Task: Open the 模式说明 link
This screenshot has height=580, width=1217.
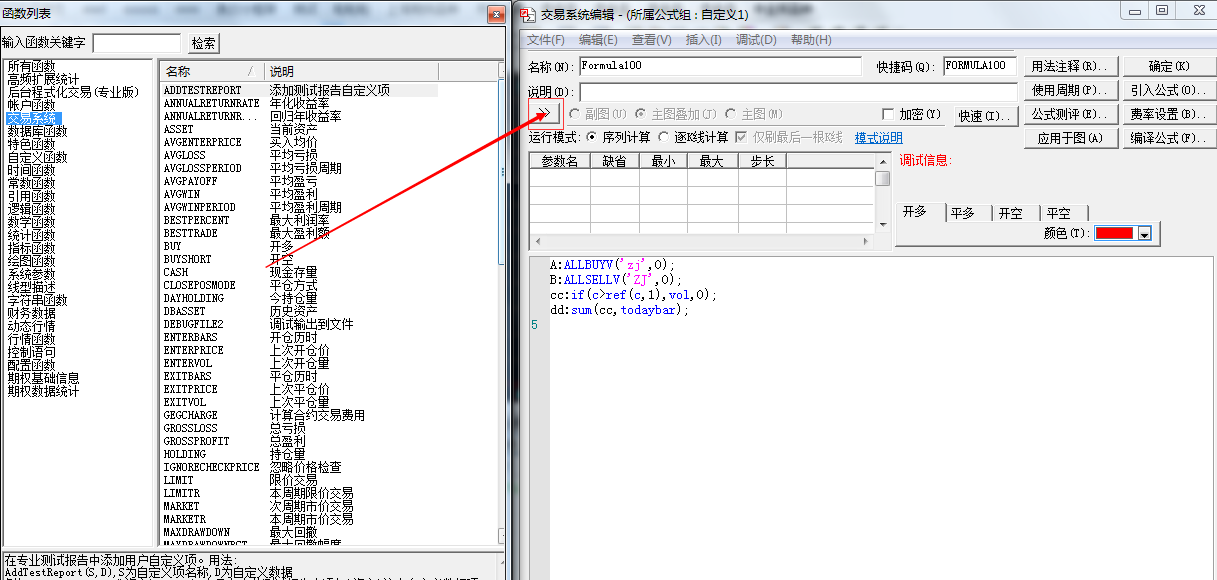Action: pos(879,138)
